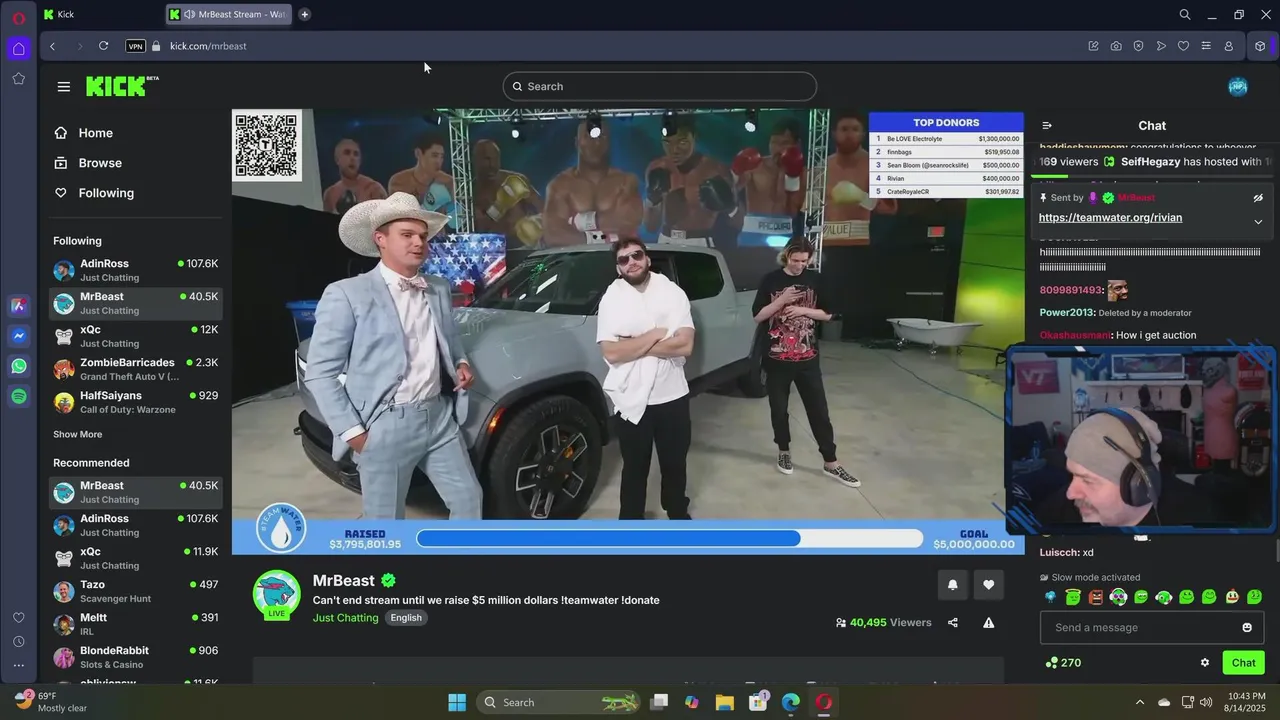Screen dimensions: 1280x720
Task: Insert the duck emote in chat
Action: [x=1232, y=597]
